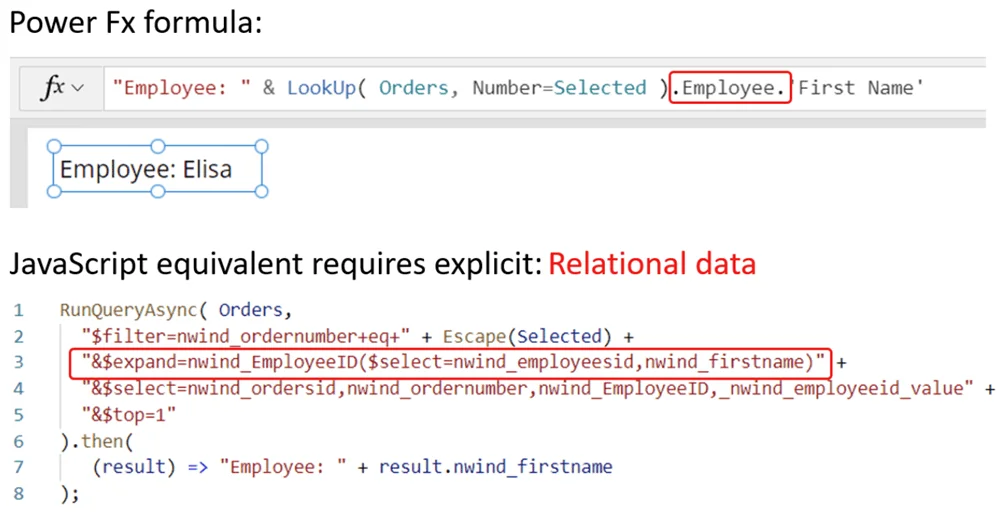Viewport: 999px width, 524px height.
Task: Click the label's bottom-left resize handle
Action: [54, 192]
